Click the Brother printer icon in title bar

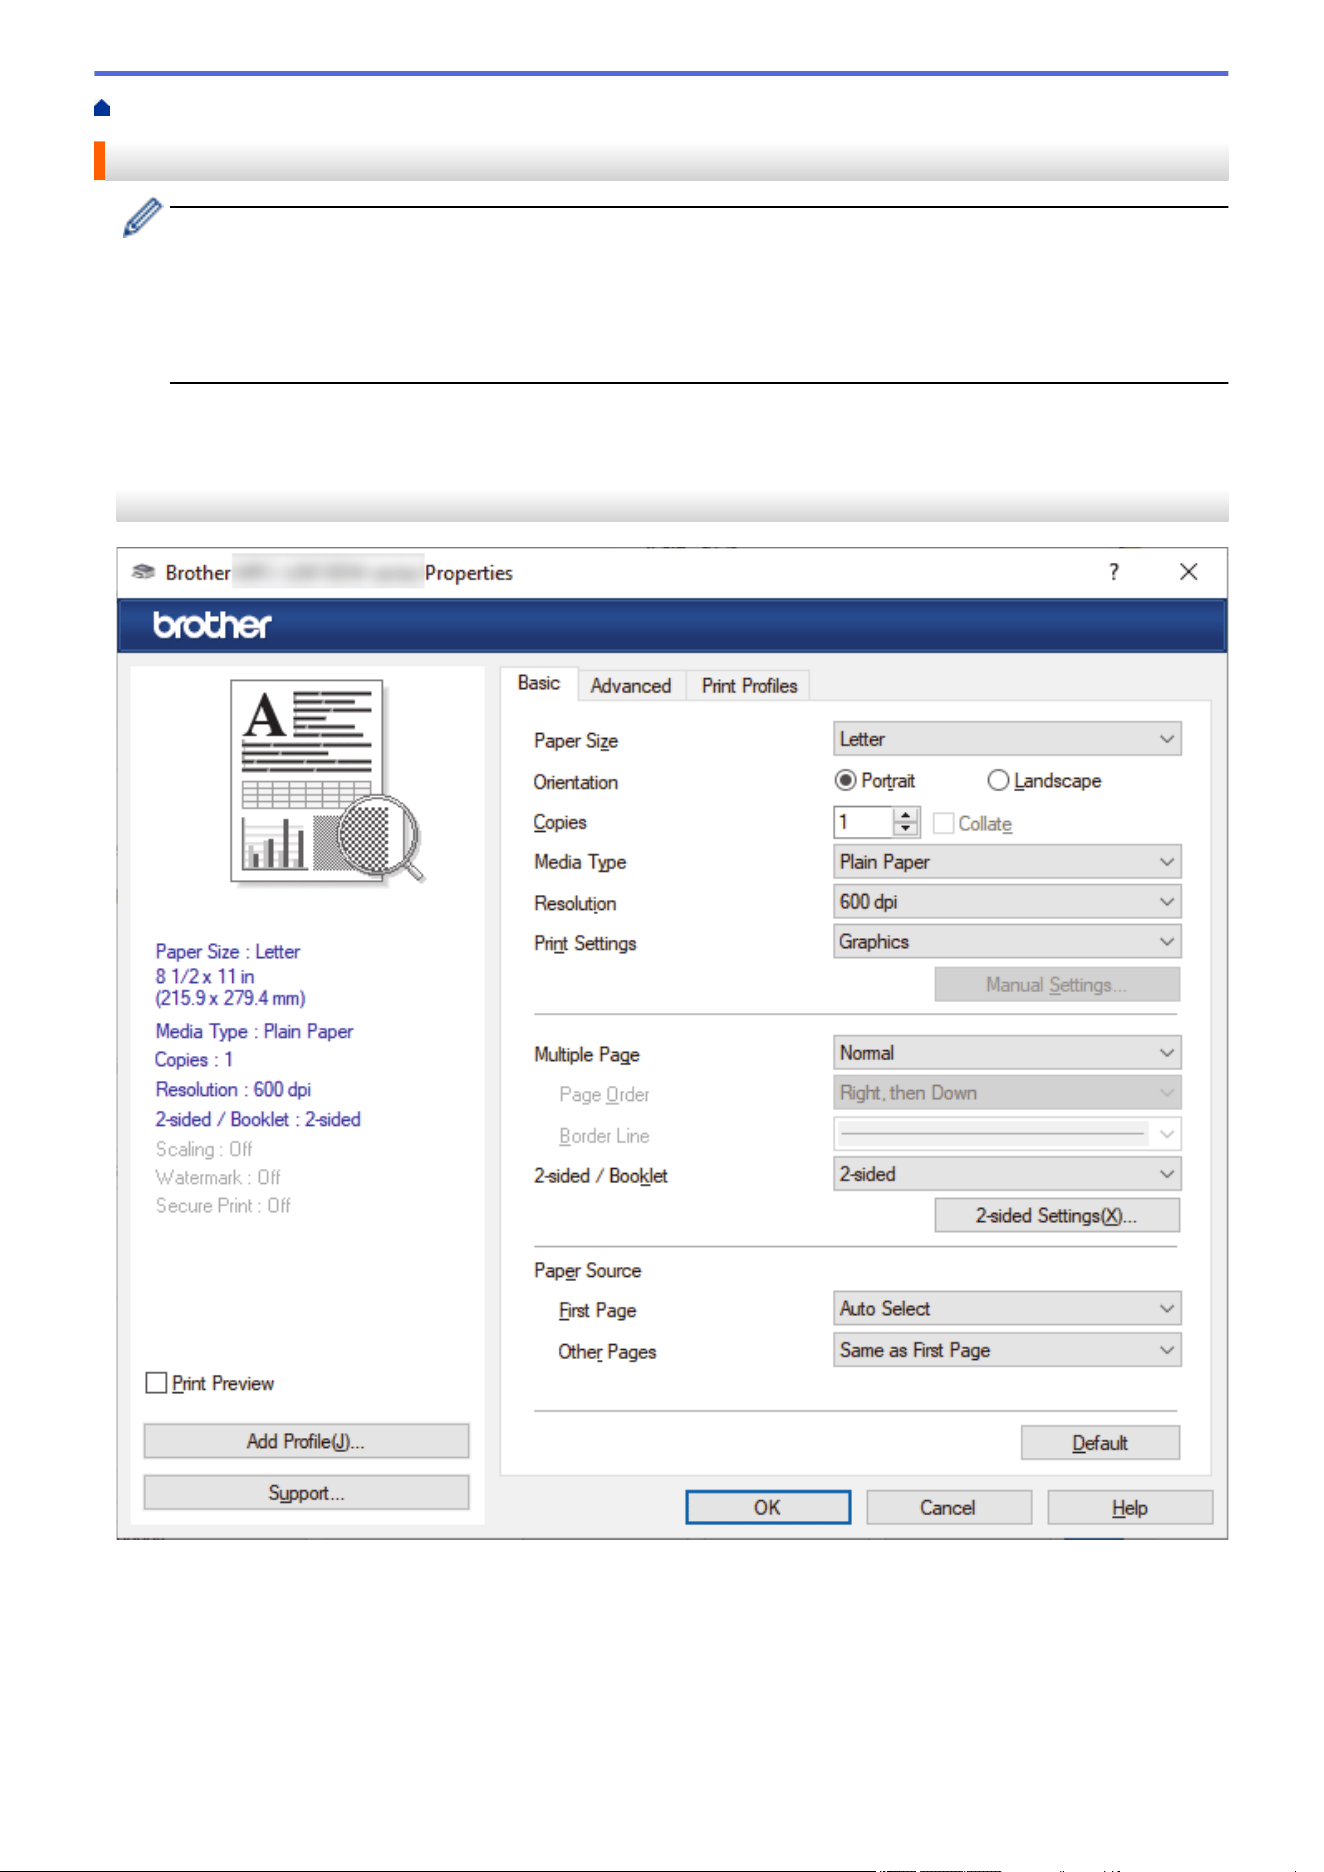[143, 572]
